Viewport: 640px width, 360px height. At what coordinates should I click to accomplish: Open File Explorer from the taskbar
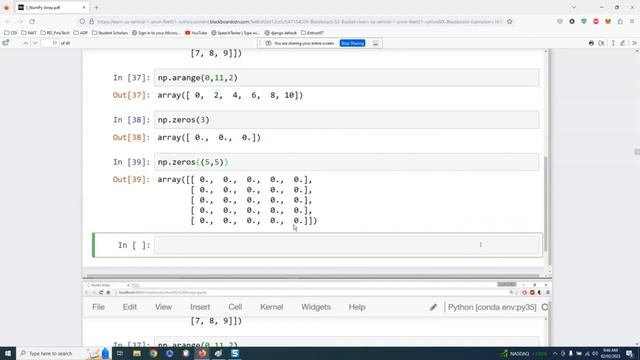click(137, 353)
